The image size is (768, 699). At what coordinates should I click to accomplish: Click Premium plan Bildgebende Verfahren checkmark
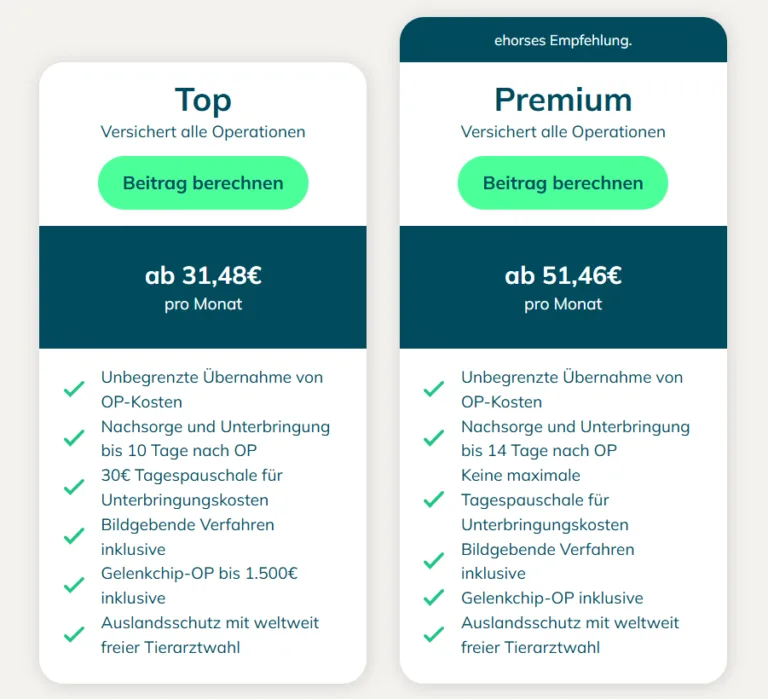tap(434, 561)
